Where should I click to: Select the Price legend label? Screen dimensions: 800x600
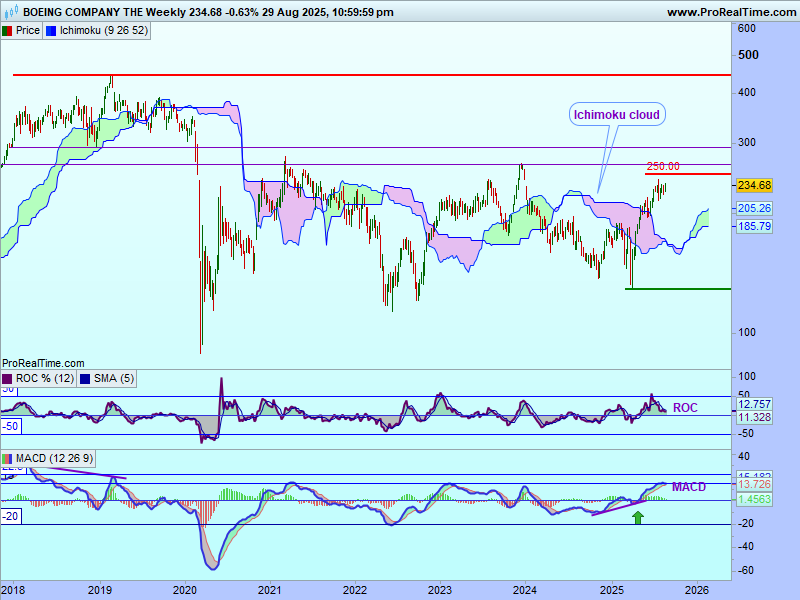pyautogui.click(x=28, y=31)
